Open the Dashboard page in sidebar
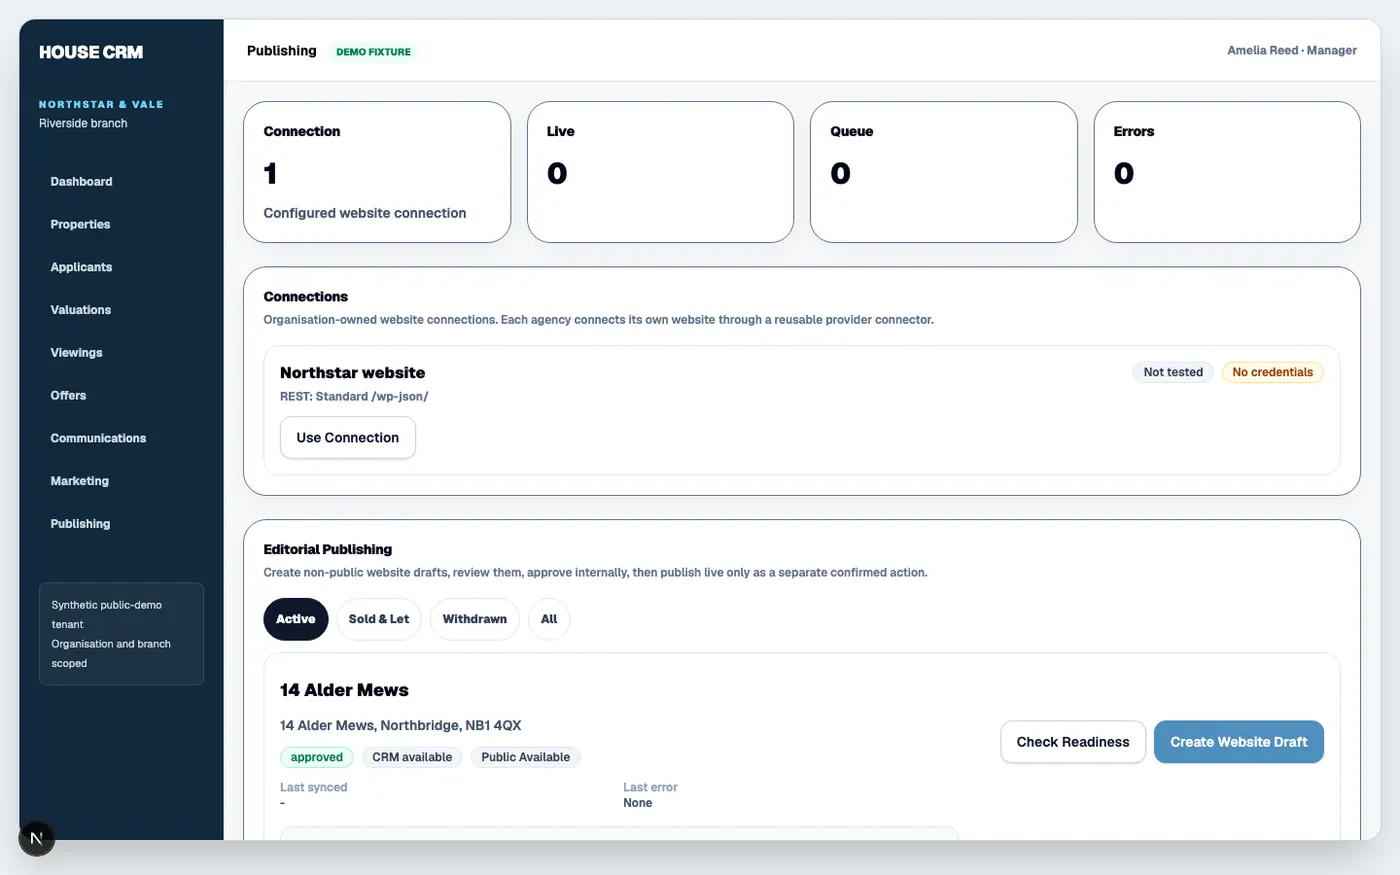Screen dimensions: 1400x875 (x=81, y=182)
